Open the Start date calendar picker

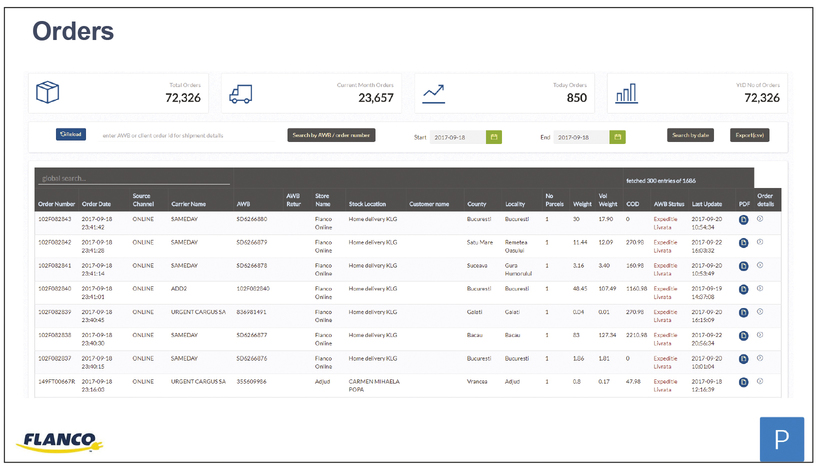(x=494, y=136)
